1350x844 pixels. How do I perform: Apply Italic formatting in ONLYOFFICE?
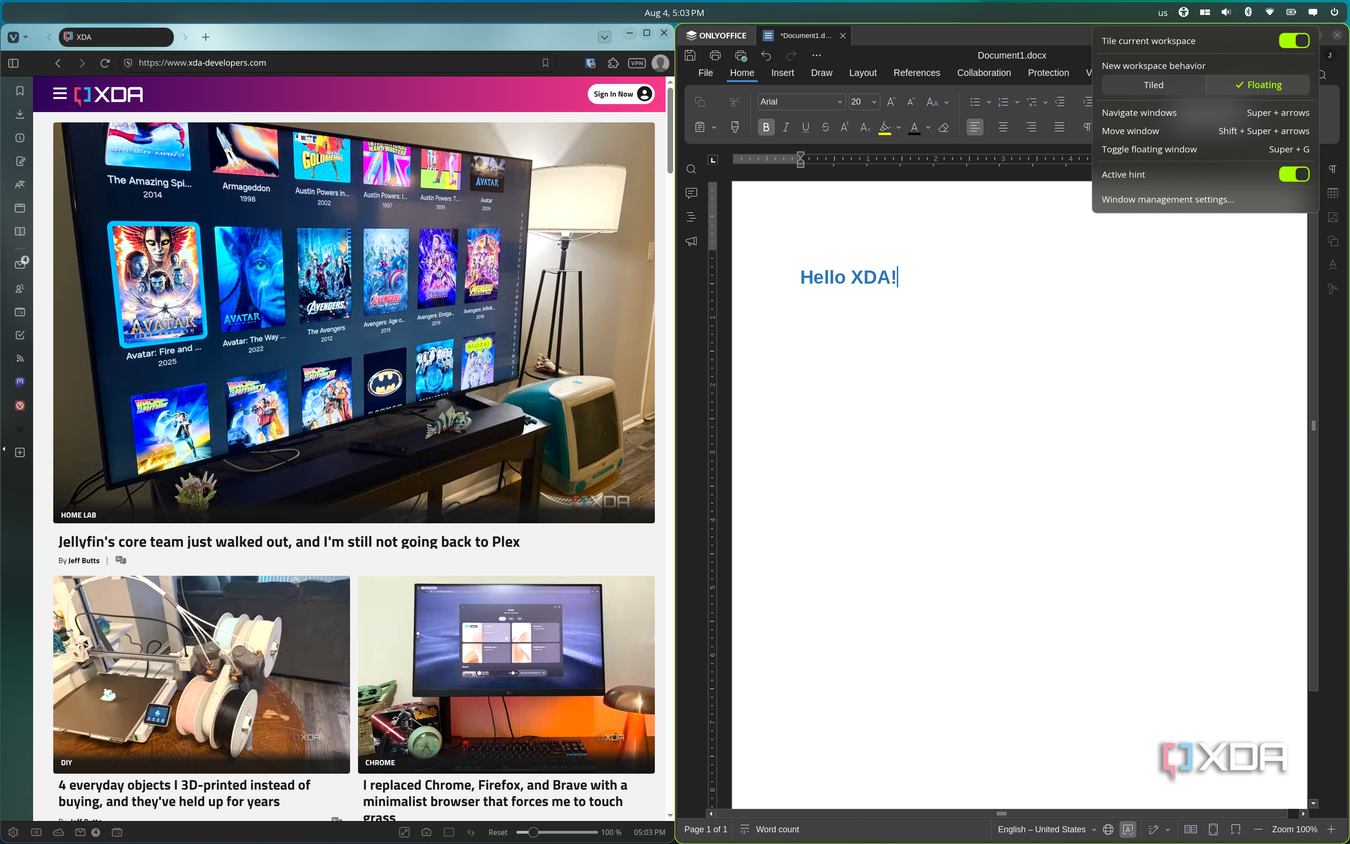pyautogui.click(x=786, y=127)
